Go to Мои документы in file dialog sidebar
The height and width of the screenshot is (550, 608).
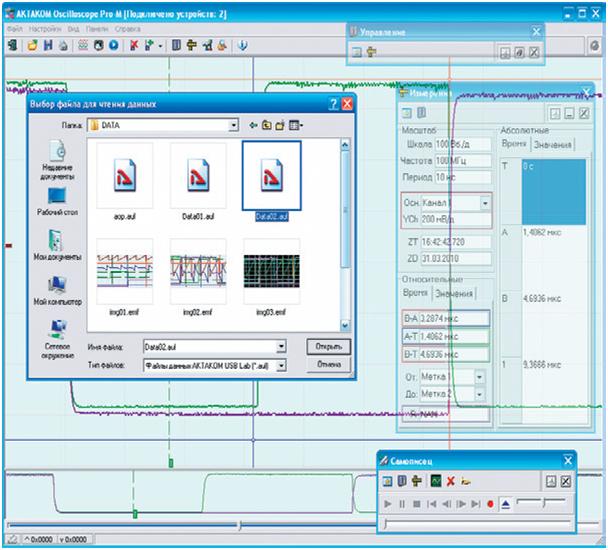57,245
